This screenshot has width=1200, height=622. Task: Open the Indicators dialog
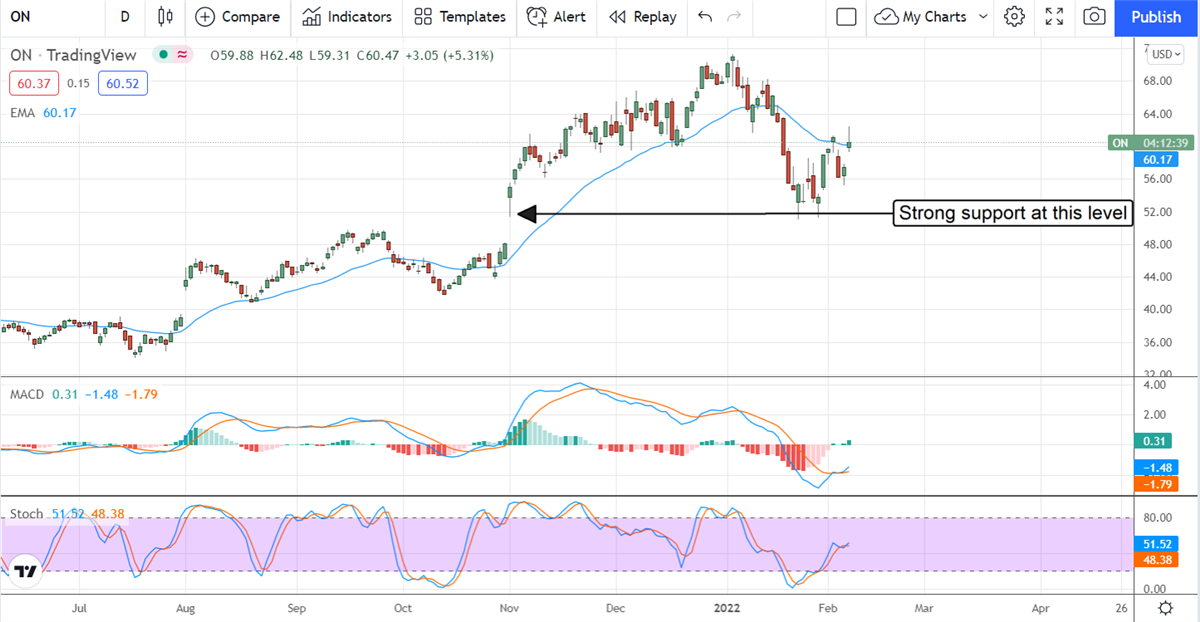click(x=347, y=17)
